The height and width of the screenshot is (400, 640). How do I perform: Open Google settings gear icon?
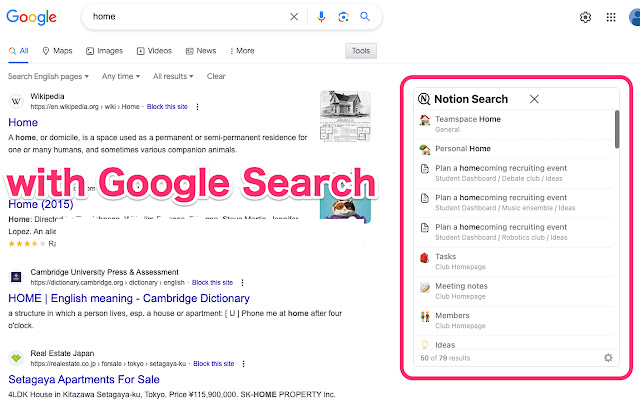tap(585, 17)
